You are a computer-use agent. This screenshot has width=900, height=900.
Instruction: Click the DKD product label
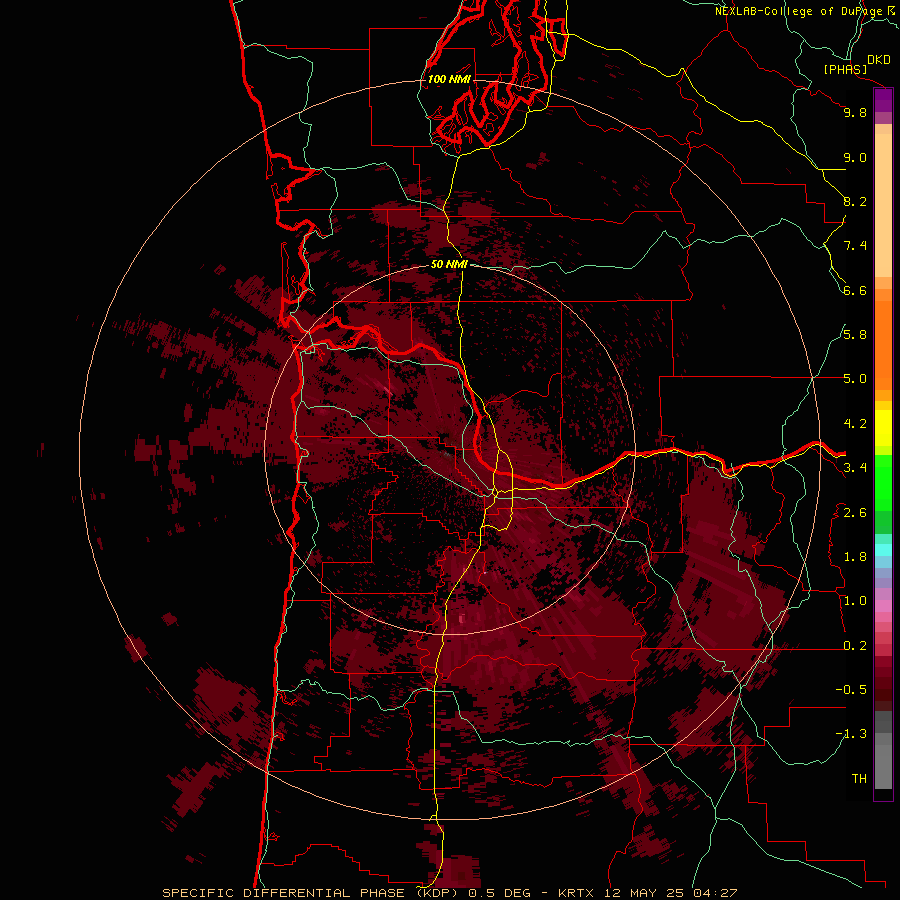[879, 60]
